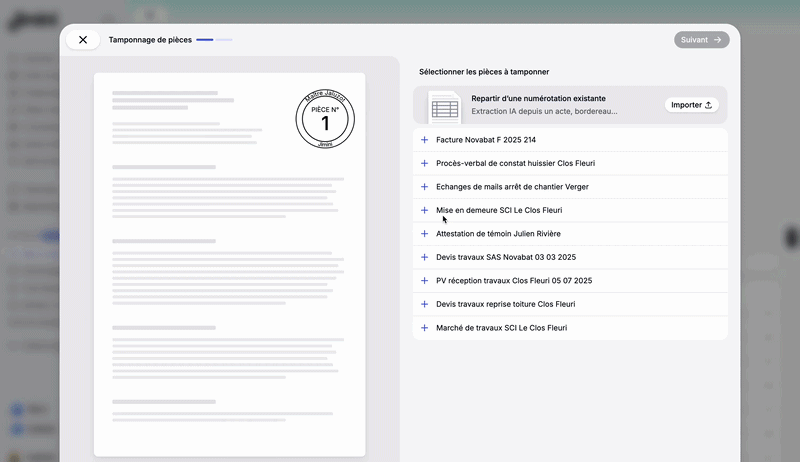The width and height of the screenshot is (800, 462).
Task: Add Devis travaux reprise toiture via plus
Action: (x=424, y=304)
